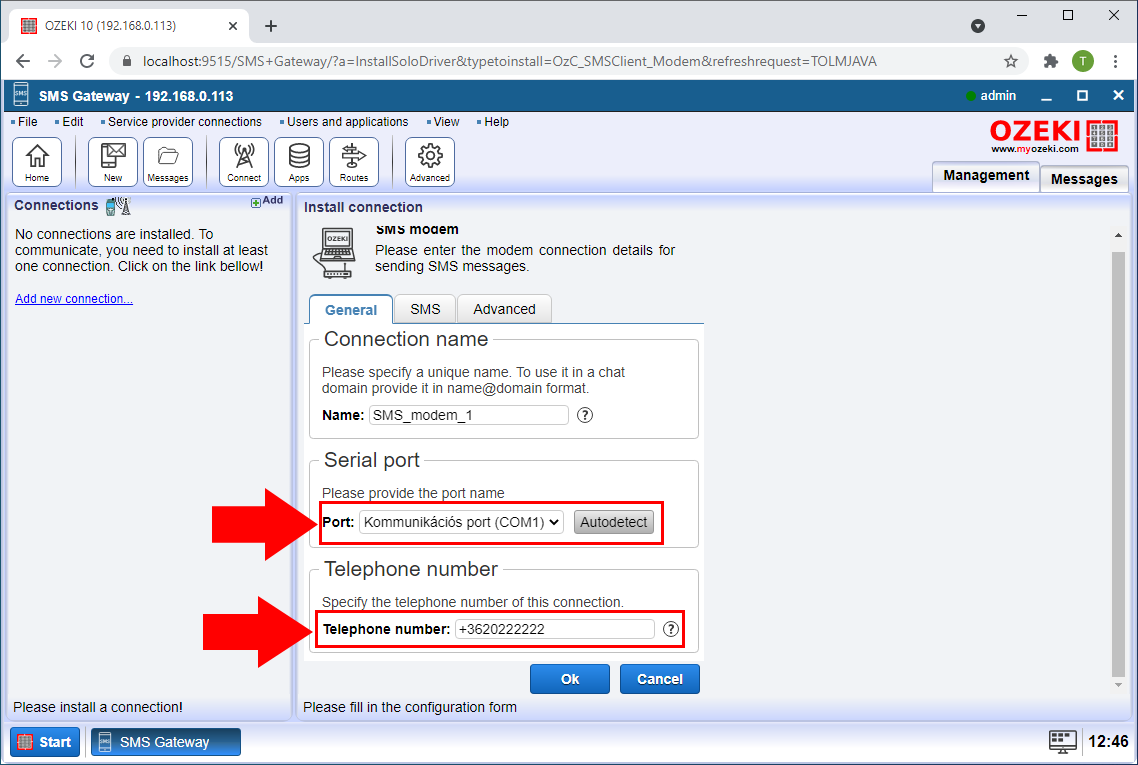The image size is (1138, 765).
Task: Open the browser extensions puzzle icon
Action: 1050,62
